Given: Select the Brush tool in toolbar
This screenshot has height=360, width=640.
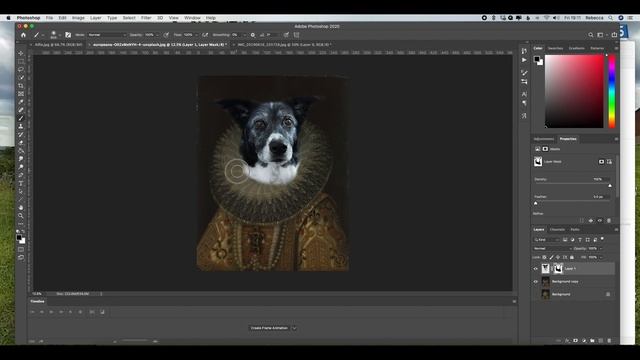Looking at the screenshot, I should (21, 118).
